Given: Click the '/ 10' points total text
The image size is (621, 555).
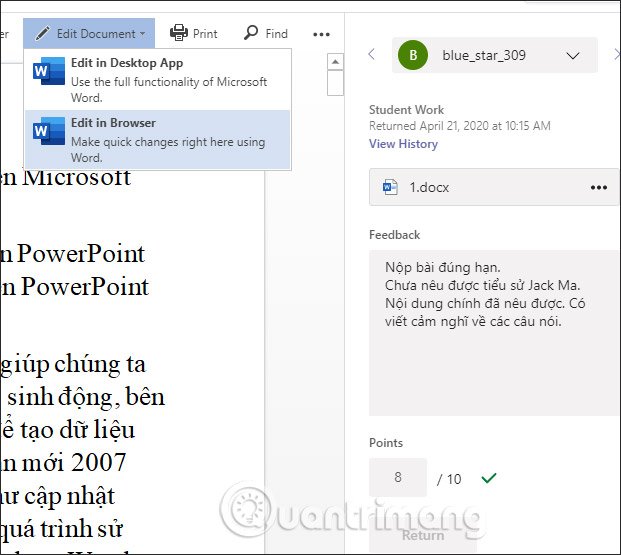Looking at the screenshot, I should click(x=449, y=479).
